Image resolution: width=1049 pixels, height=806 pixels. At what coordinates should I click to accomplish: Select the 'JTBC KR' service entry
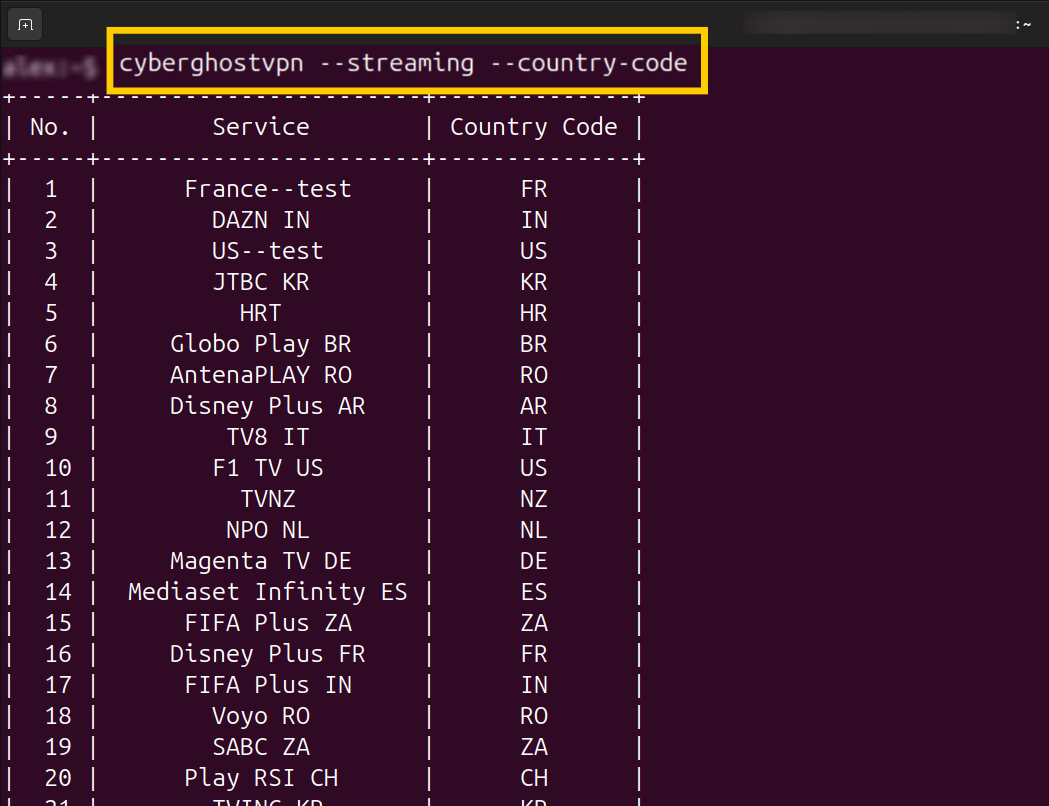(x=260, y=282)
